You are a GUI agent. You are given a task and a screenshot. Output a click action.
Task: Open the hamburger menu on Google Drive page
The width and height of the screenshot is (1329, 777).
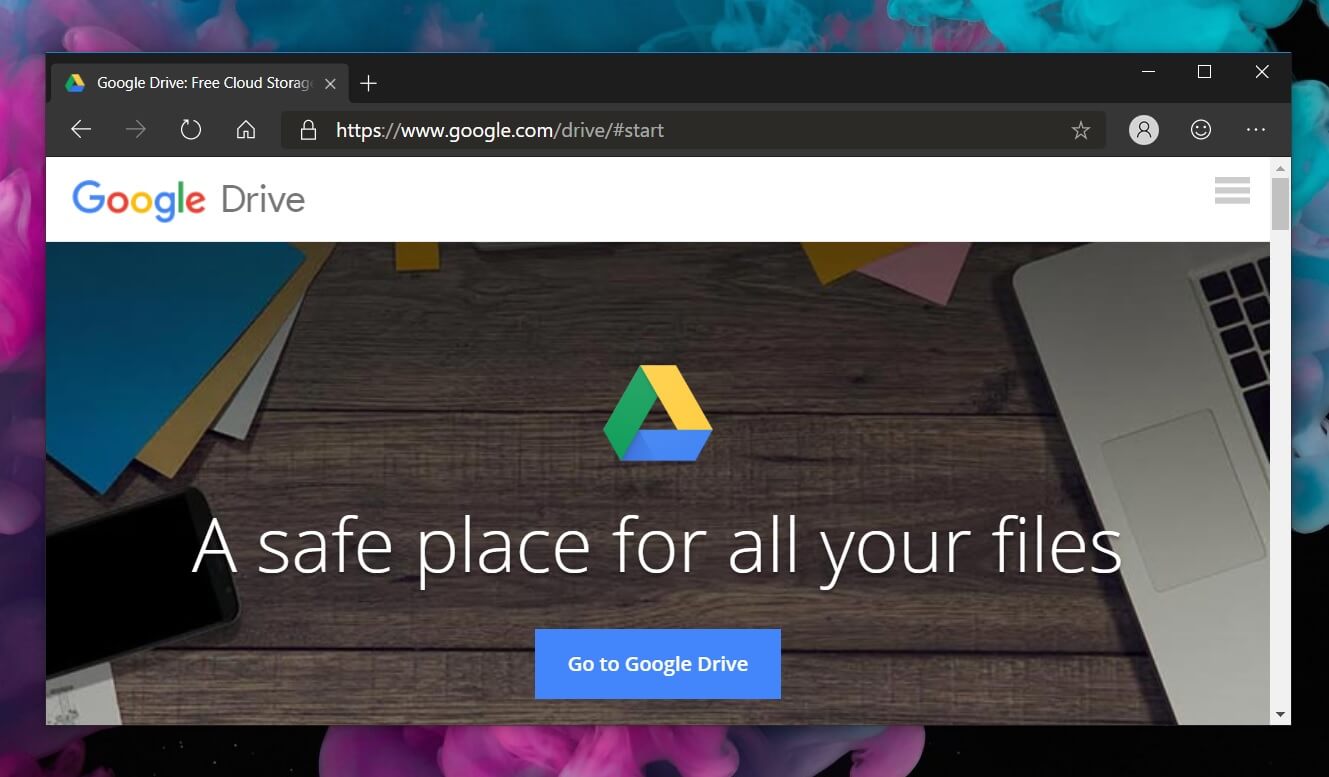pos(1232,190)
